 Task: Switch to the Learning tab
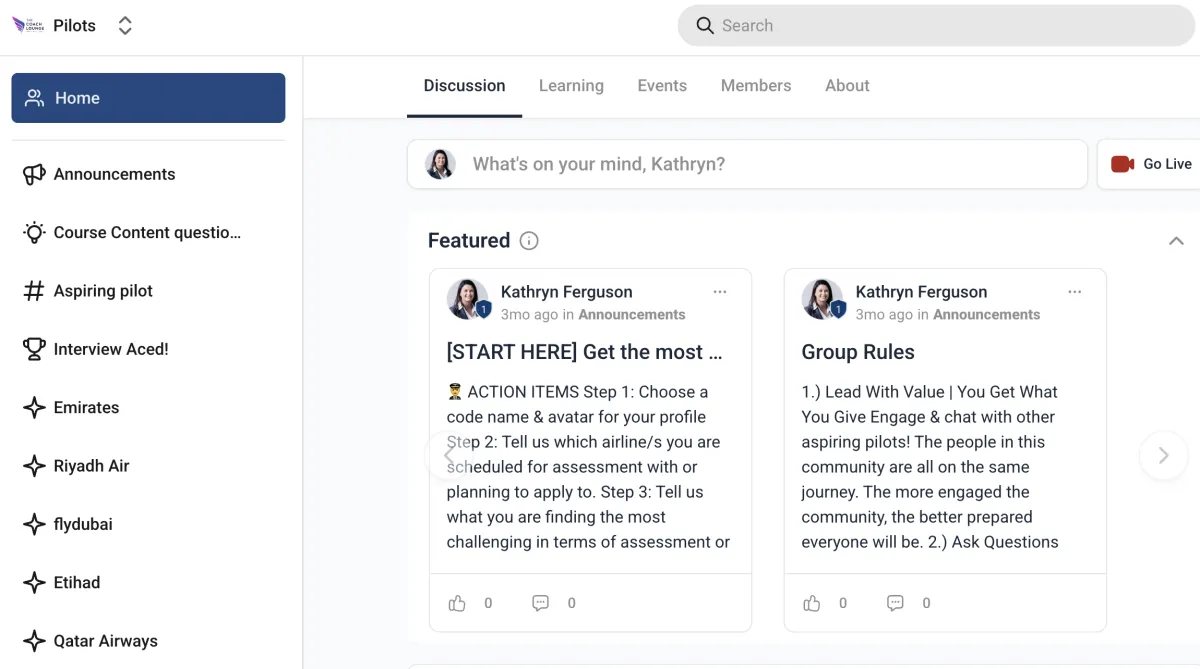point(571,86)
